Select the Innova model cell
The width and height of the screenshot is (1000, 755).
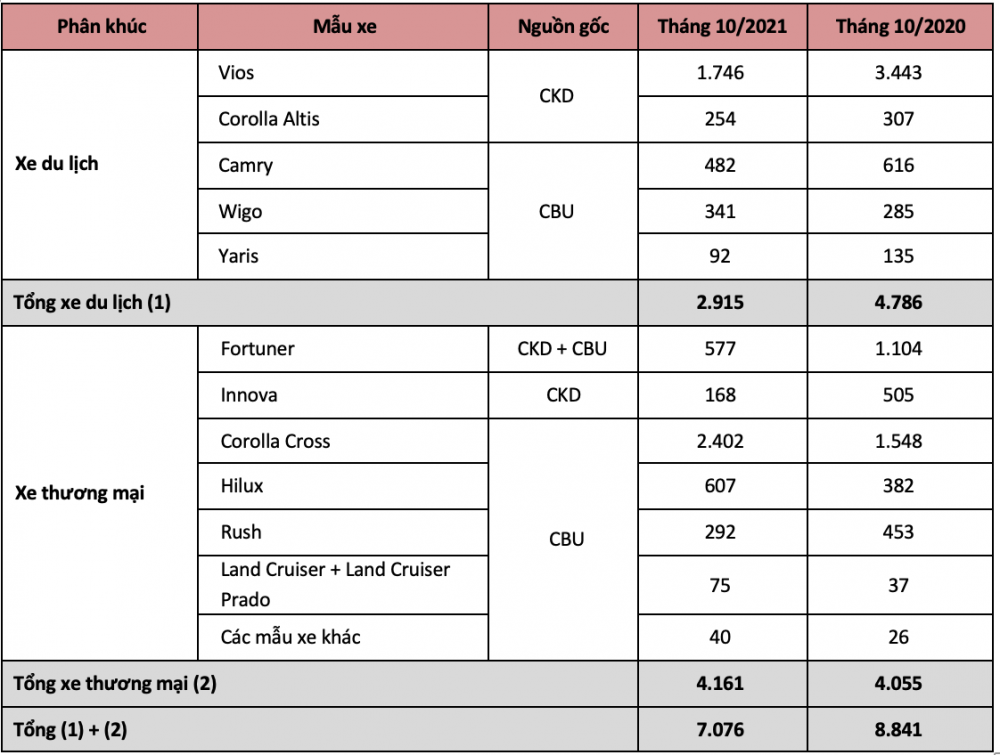[x=343, y=395]
